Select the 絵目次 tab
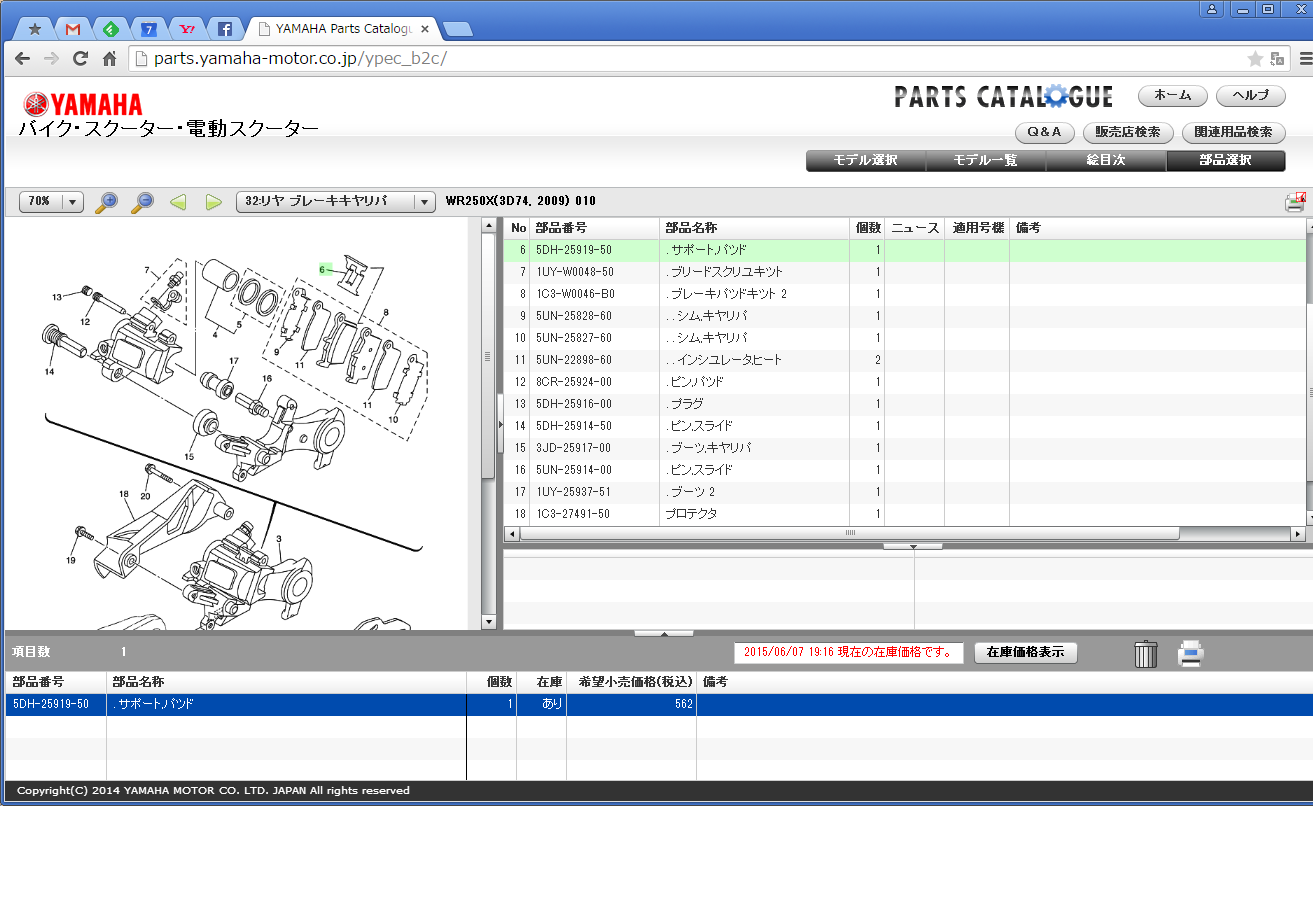Viewport: 1313px width, 906px height. pos(1106,161)
